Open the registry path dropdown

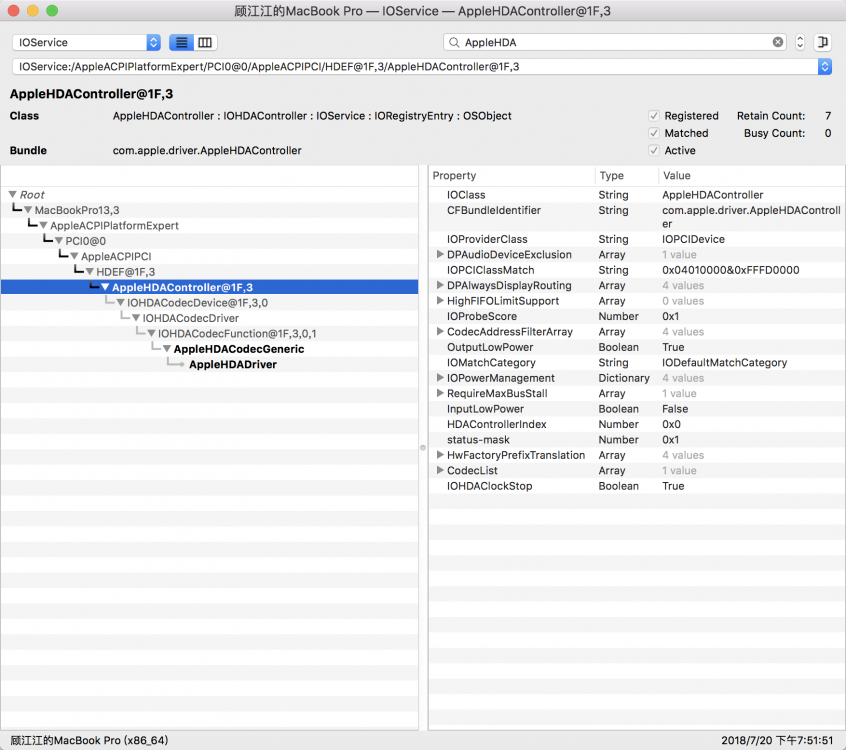(x=824, y=66)
